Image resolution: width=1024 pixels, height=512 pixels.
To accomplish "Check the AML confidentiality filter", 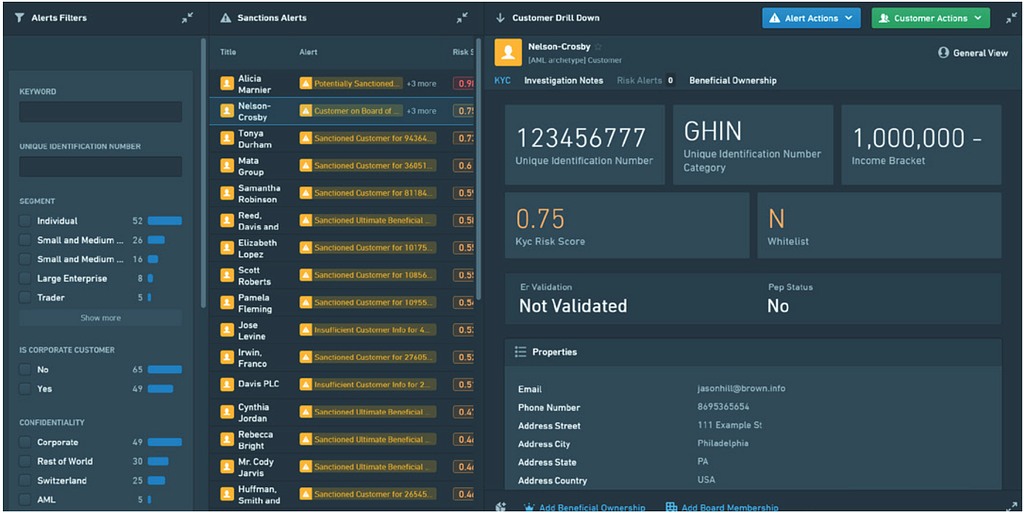I will click(25, 500).
